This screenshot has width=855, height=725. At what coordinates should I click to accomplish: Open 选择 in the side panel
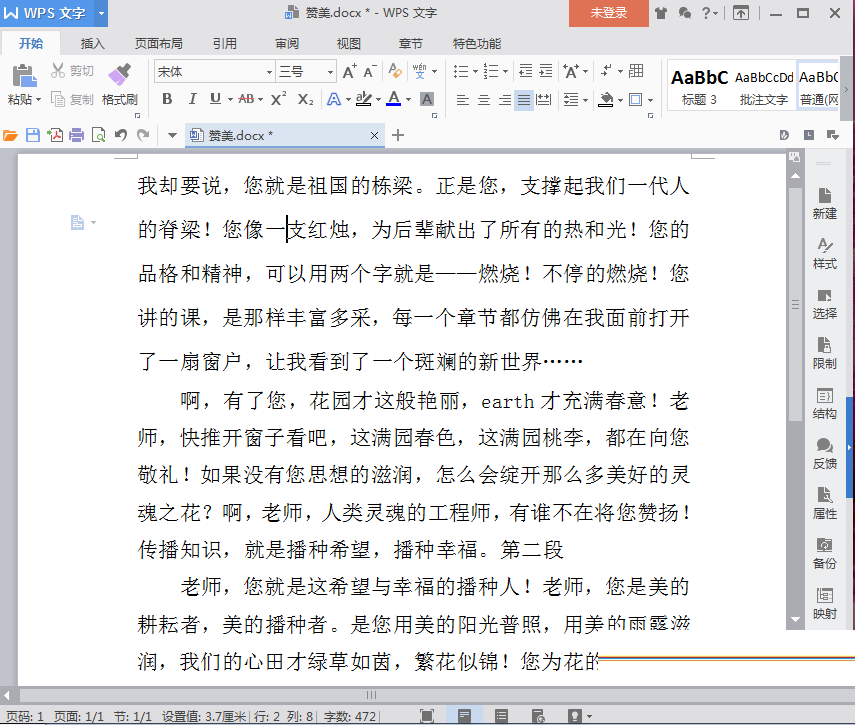(824, 304)
